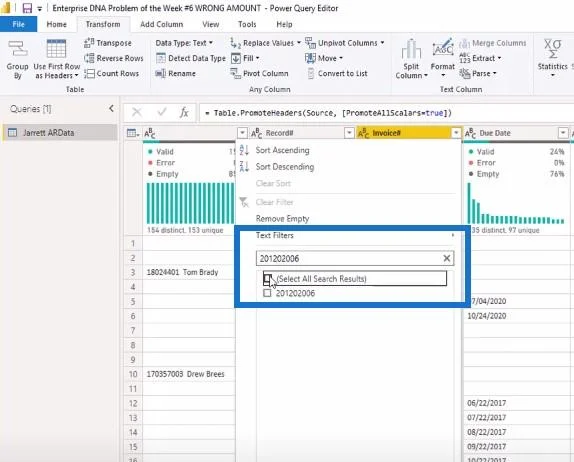Click the Fill icon
The height and width of the screenshot is (462, 574).
click(236, 58)
